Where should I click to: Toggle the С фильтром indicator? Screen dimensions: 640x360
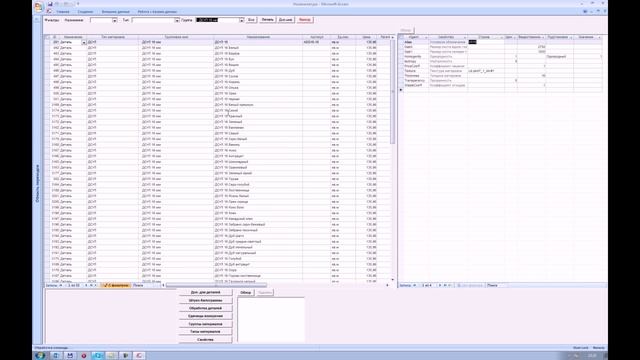pyautogui.click(x=116, y=285)
